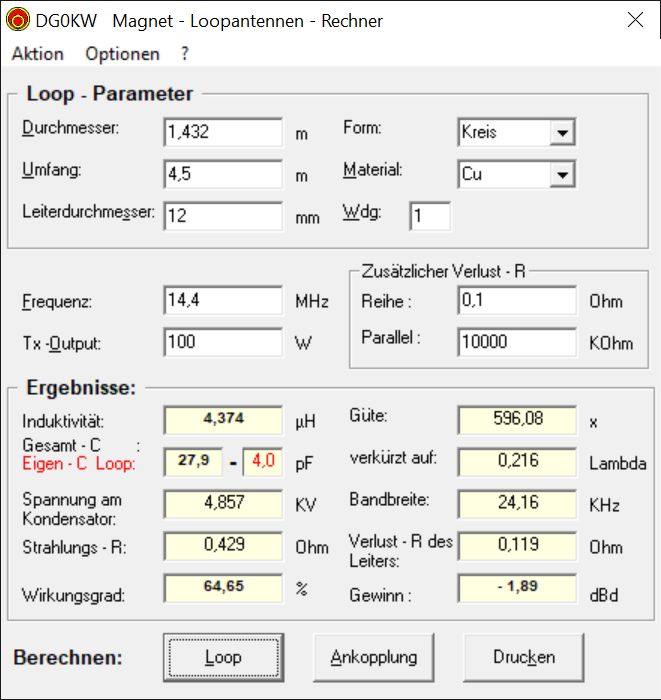Close the Magnet-Loopantennen-Rechner window
Screen dimensions: 661x700
click(635, 20)
